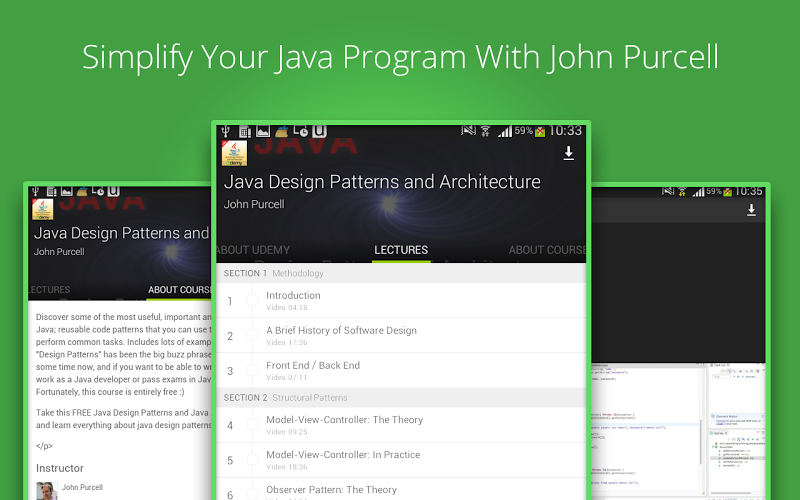
Task: Open instructor John Purcell profile photo
Action: pos(46,491)
